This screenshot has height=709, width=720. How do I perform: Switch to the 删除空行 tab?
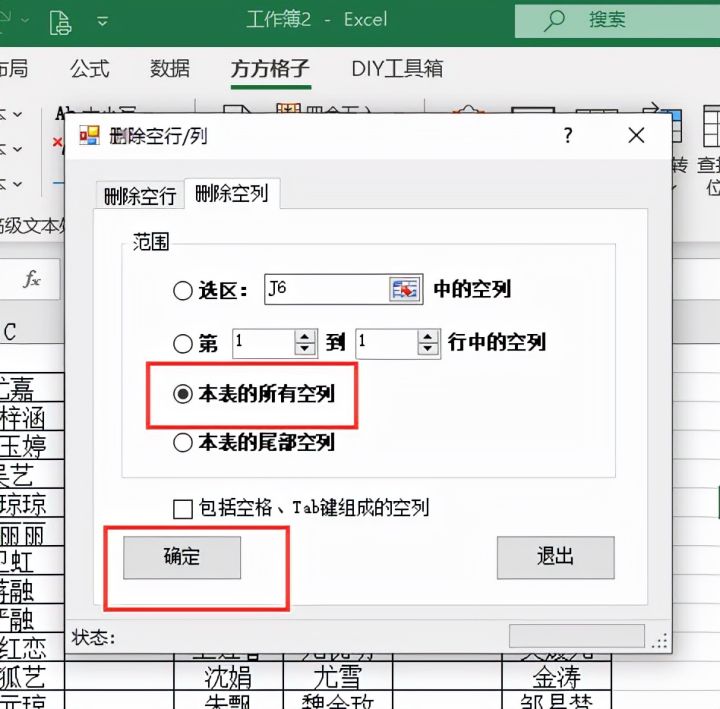(x=140, y=196)
